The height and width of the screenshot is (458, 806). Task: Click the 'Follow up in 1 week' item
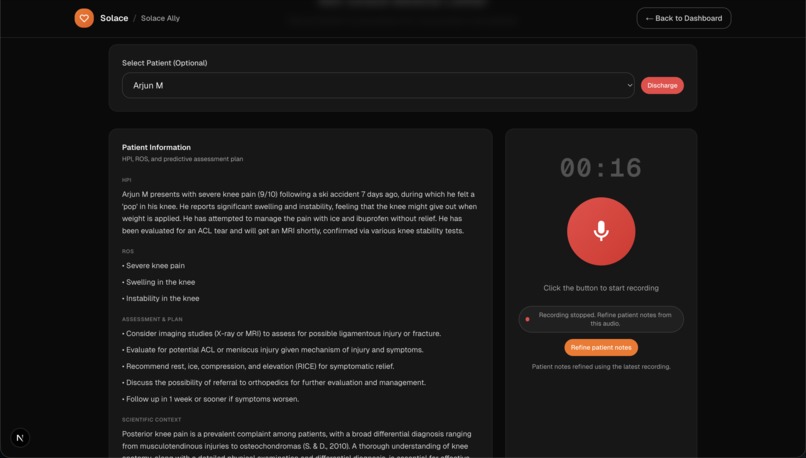[210, 399]
